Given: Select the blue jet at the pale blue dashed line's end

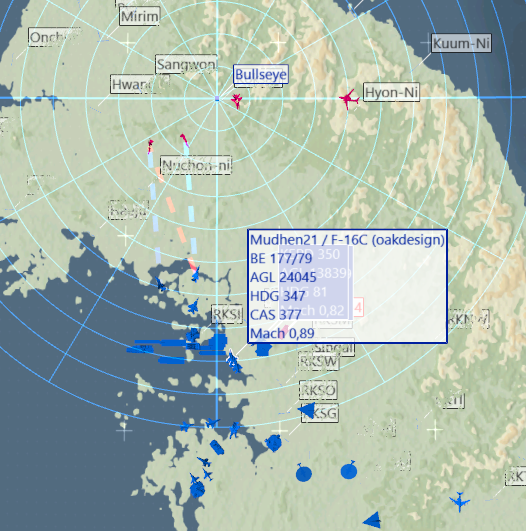Looking at the screenshot, I should tap(161, 284).
